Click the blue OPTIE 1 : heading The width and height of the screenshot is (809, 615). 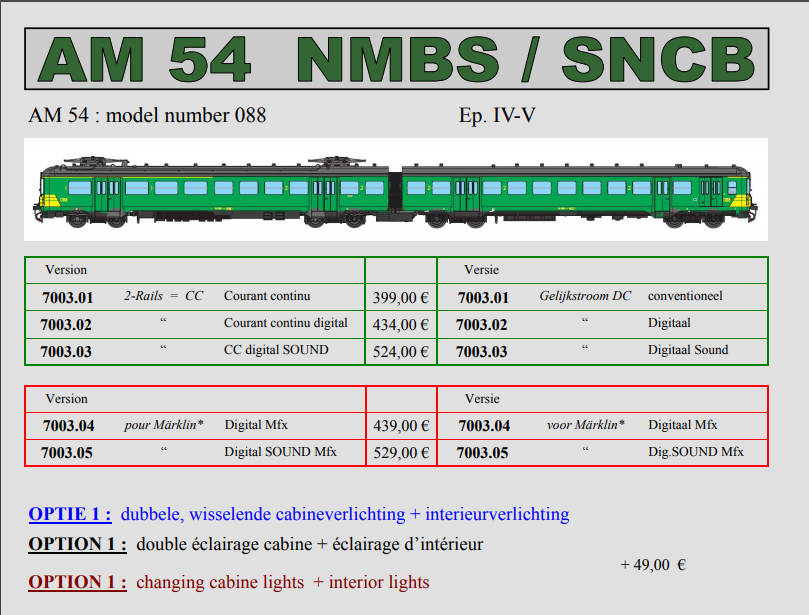pos(70,514)
